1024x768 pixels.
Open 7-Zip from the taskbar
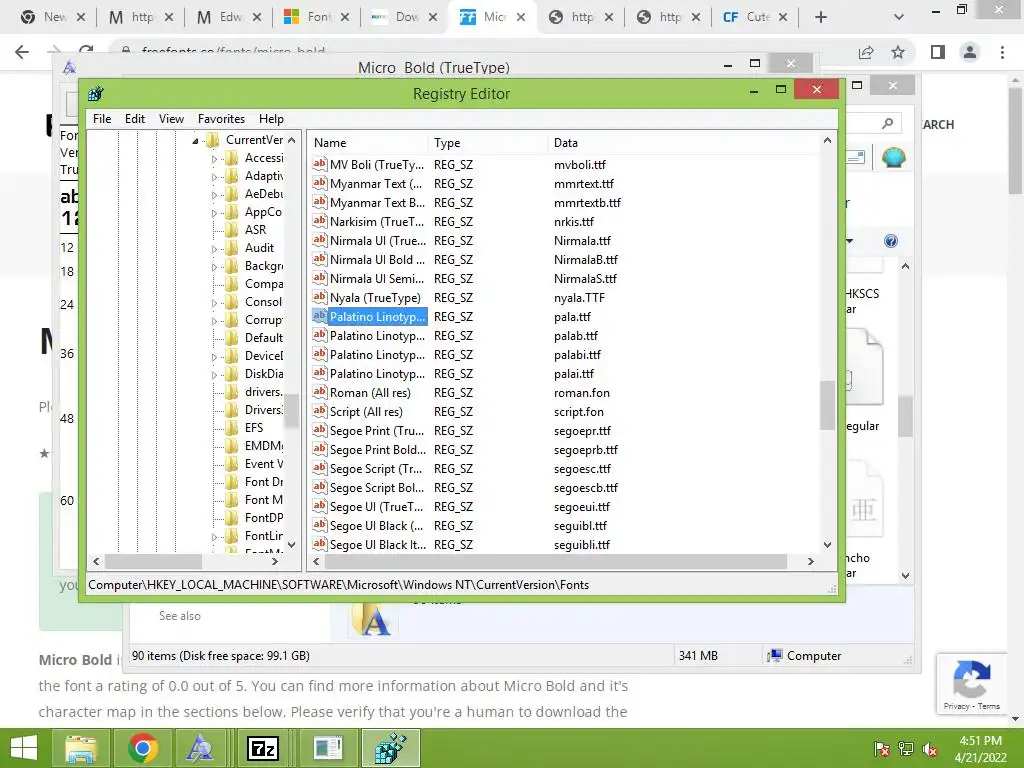(x=263, y=748)
